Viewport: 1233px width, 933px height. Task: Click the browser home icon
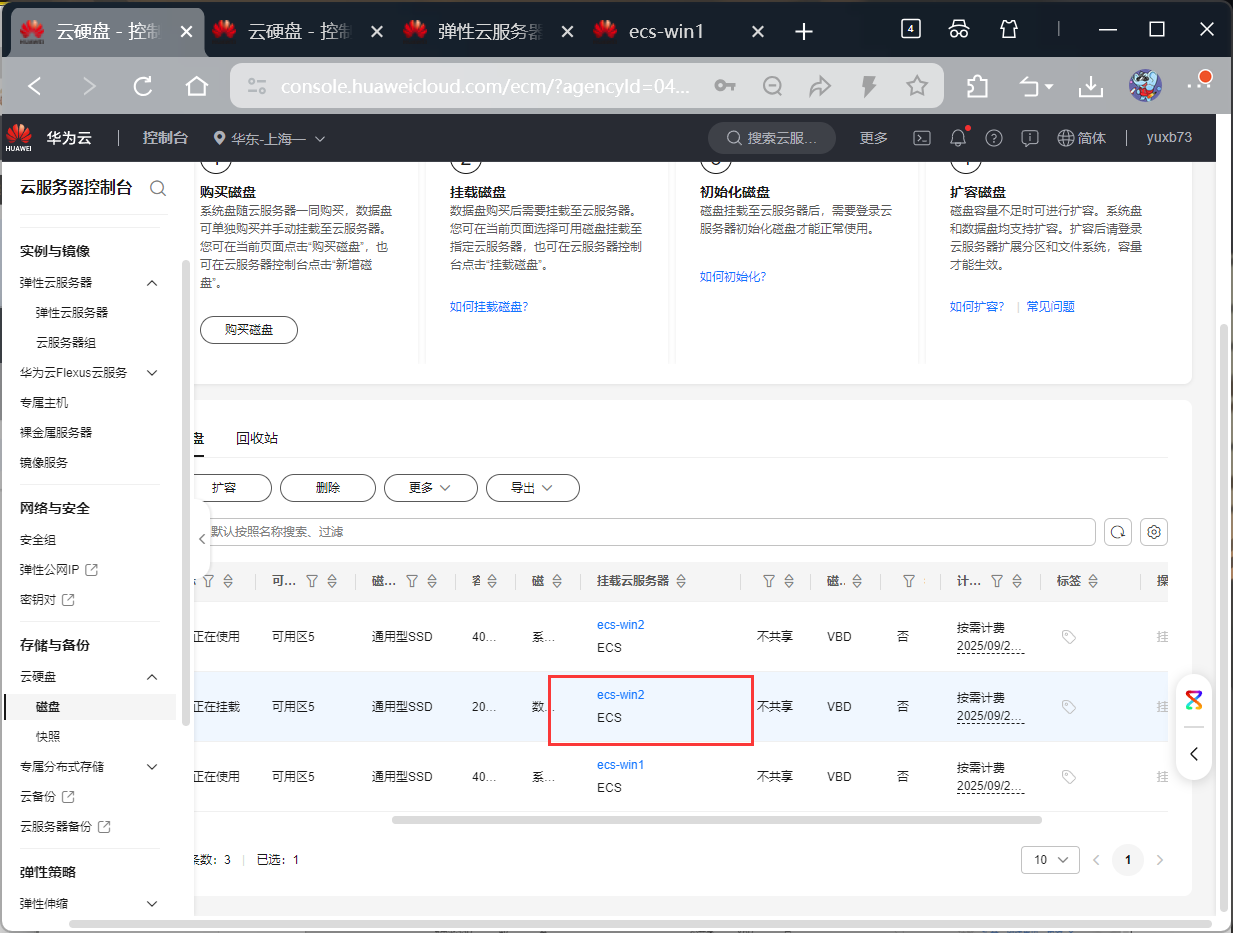[197, 86]
